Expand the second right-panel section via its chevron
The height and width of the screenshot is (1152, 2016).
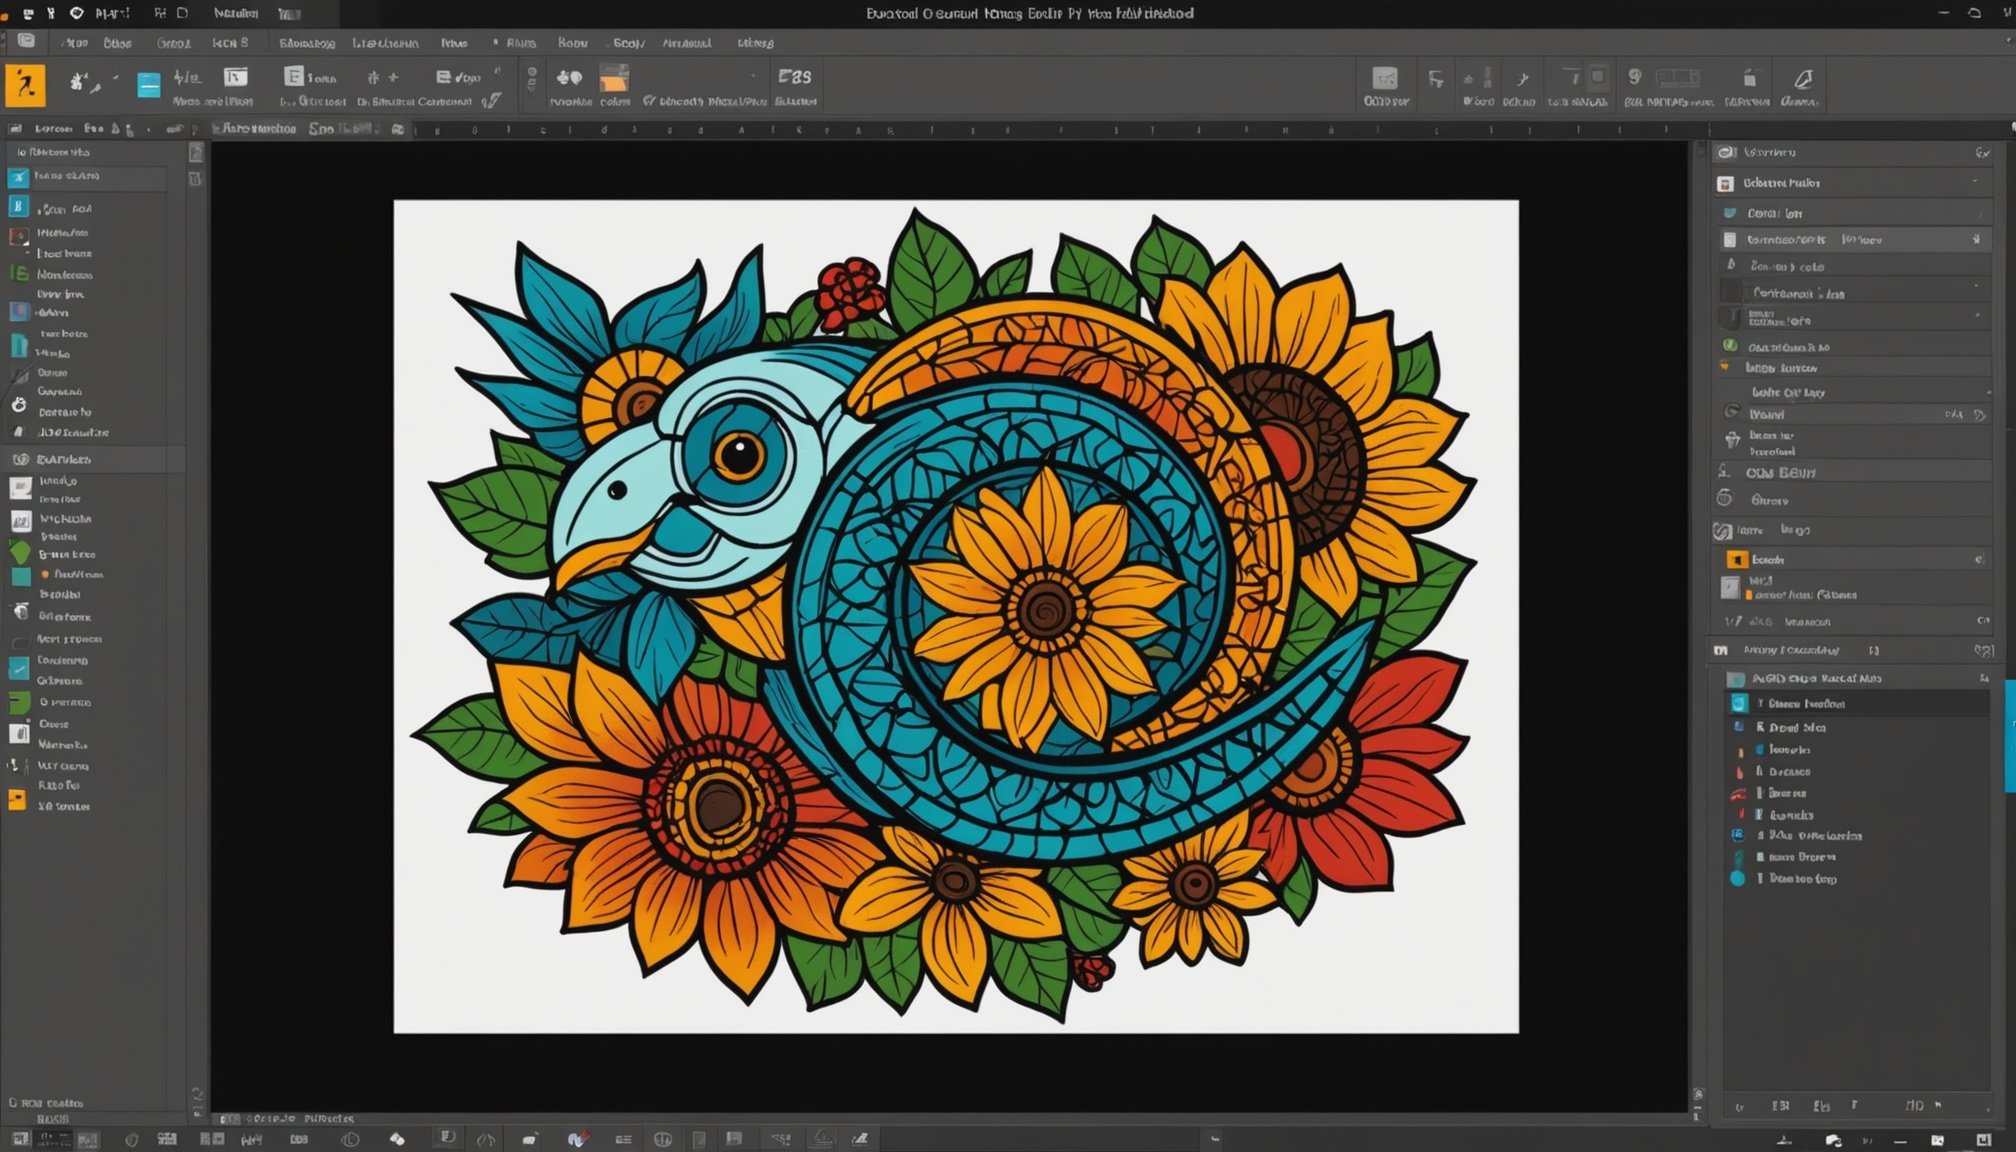coord(1976,182)
